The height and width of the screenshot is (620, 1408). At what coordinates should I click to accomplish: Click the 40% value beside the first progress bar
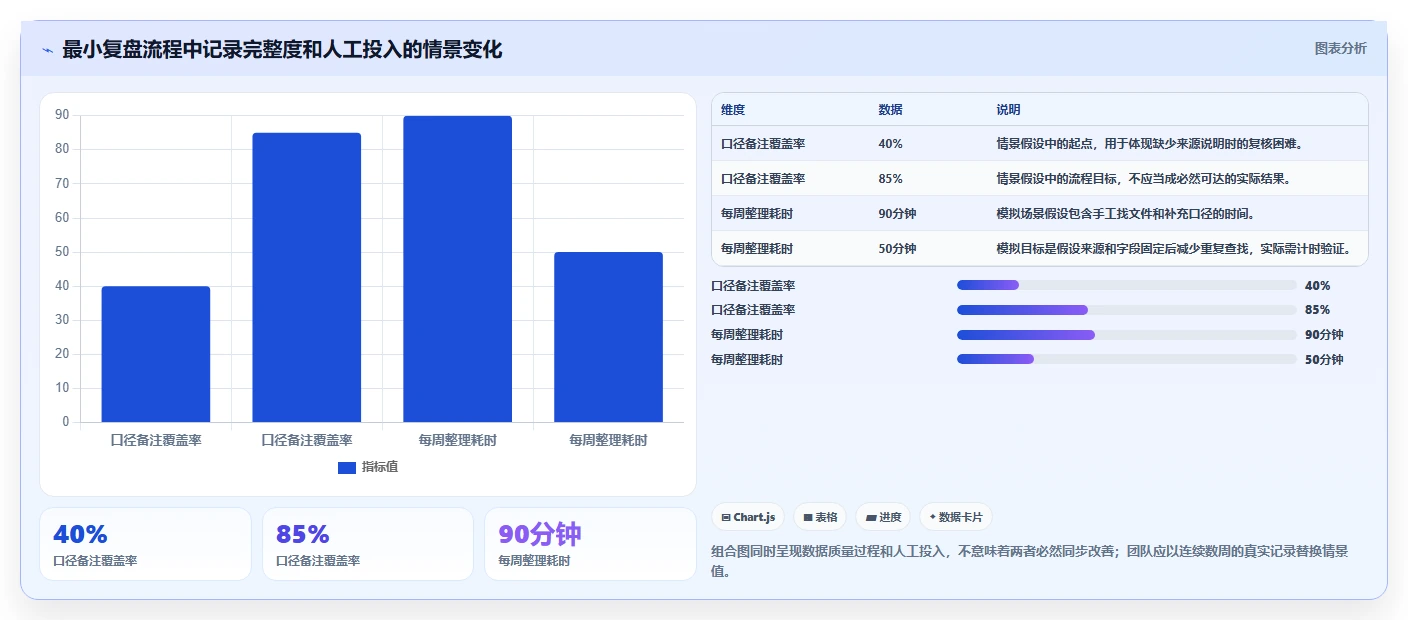coord(1318,286)
